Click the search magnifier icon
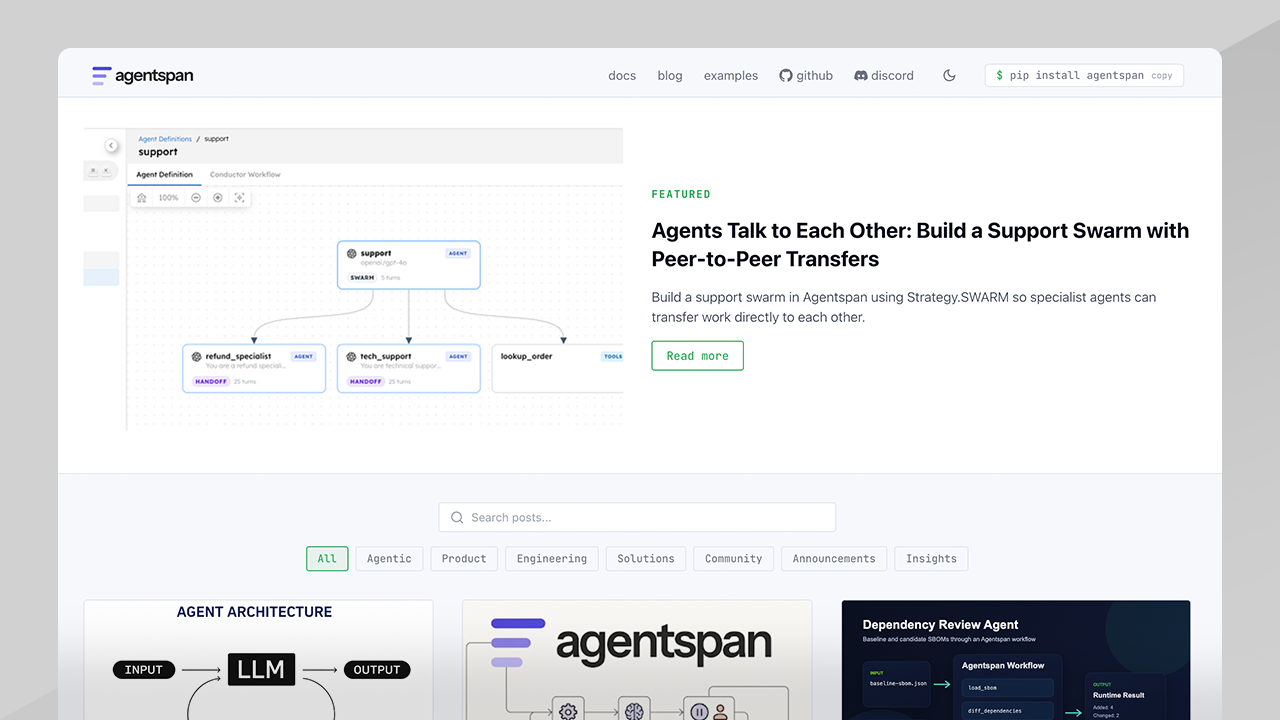 tap(457, 517)
